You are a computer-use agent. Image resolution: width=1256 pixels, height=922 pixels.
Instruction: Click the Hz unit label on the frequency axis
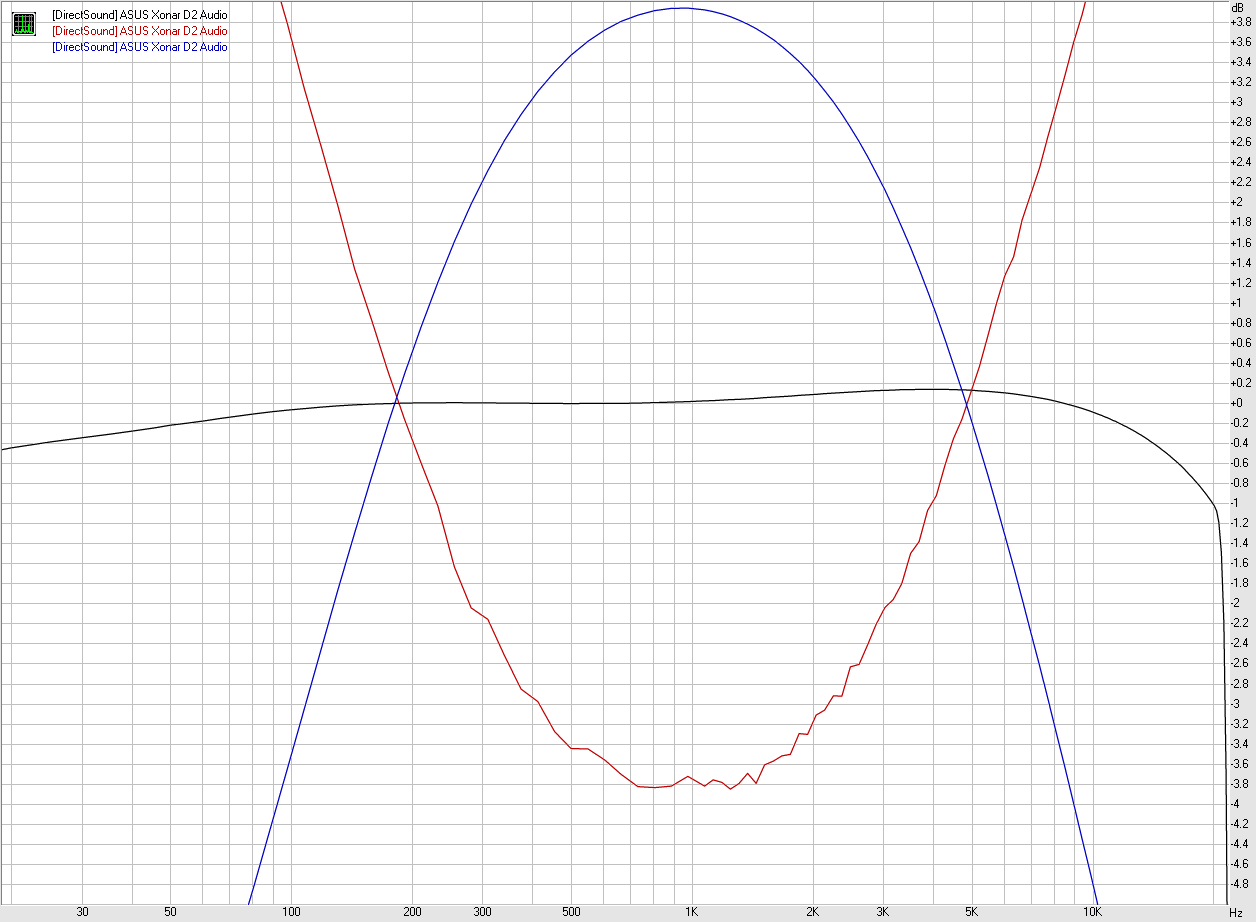[x=1236, y=913]
